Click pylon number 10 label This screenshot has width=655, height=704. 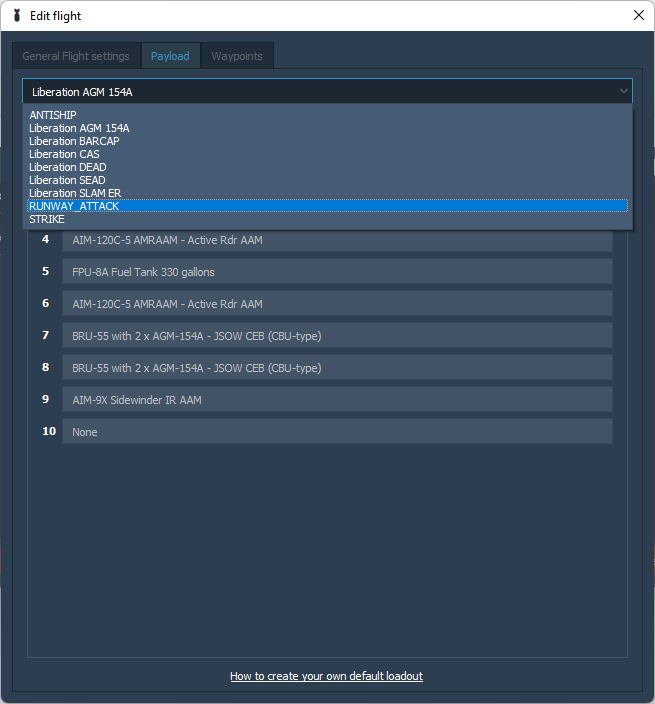(49, 431)
